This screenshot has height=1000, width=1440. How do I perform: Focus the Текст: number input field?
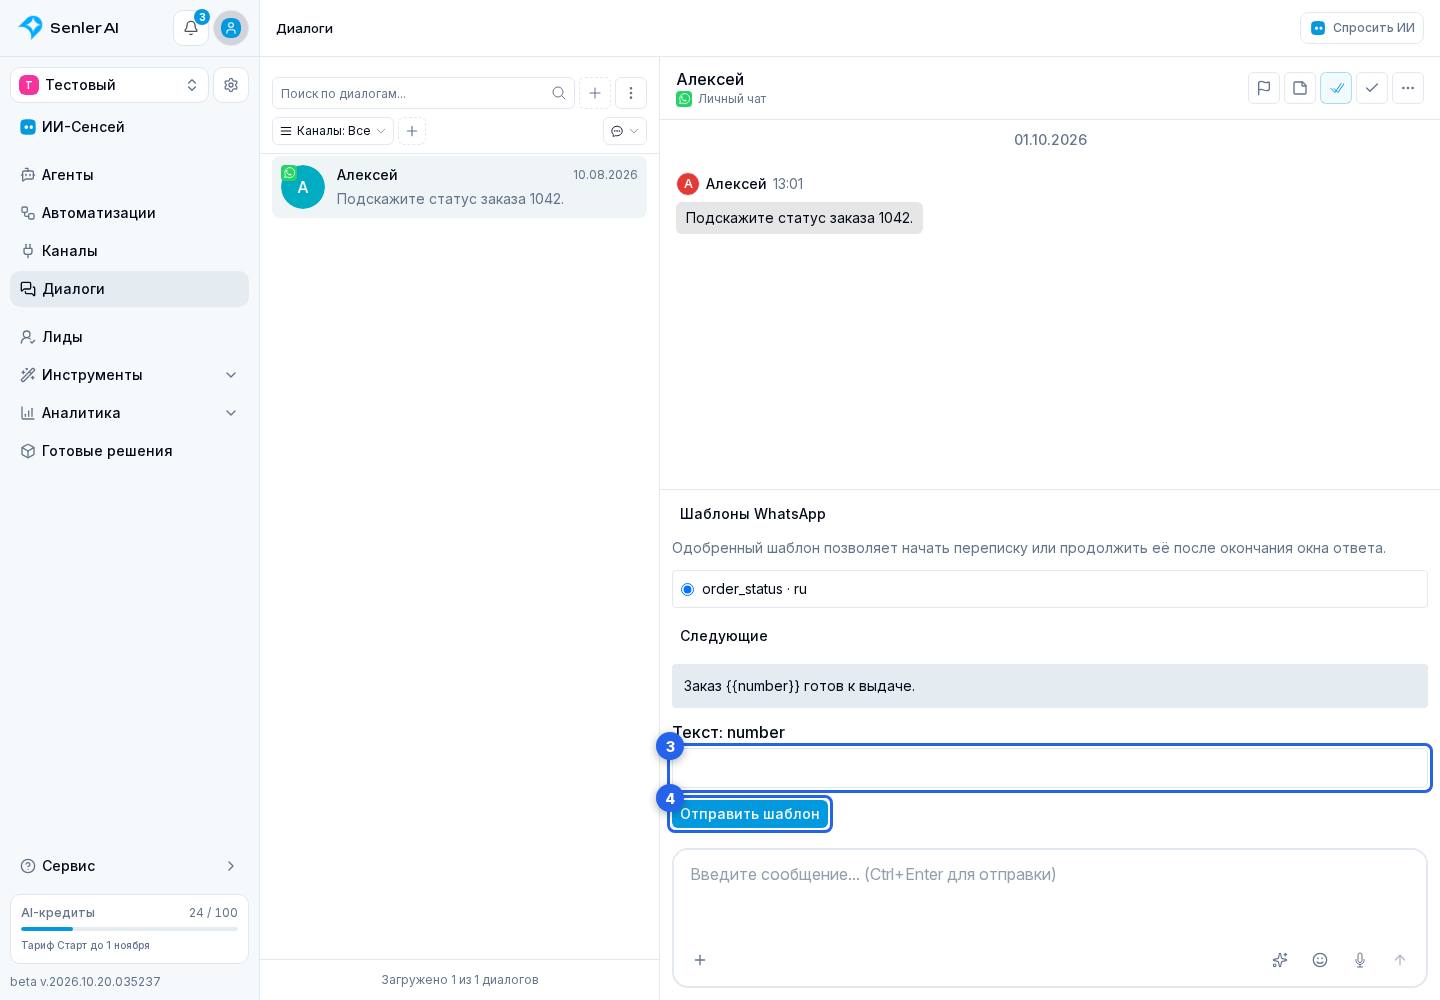click(x=1050, y=768)
